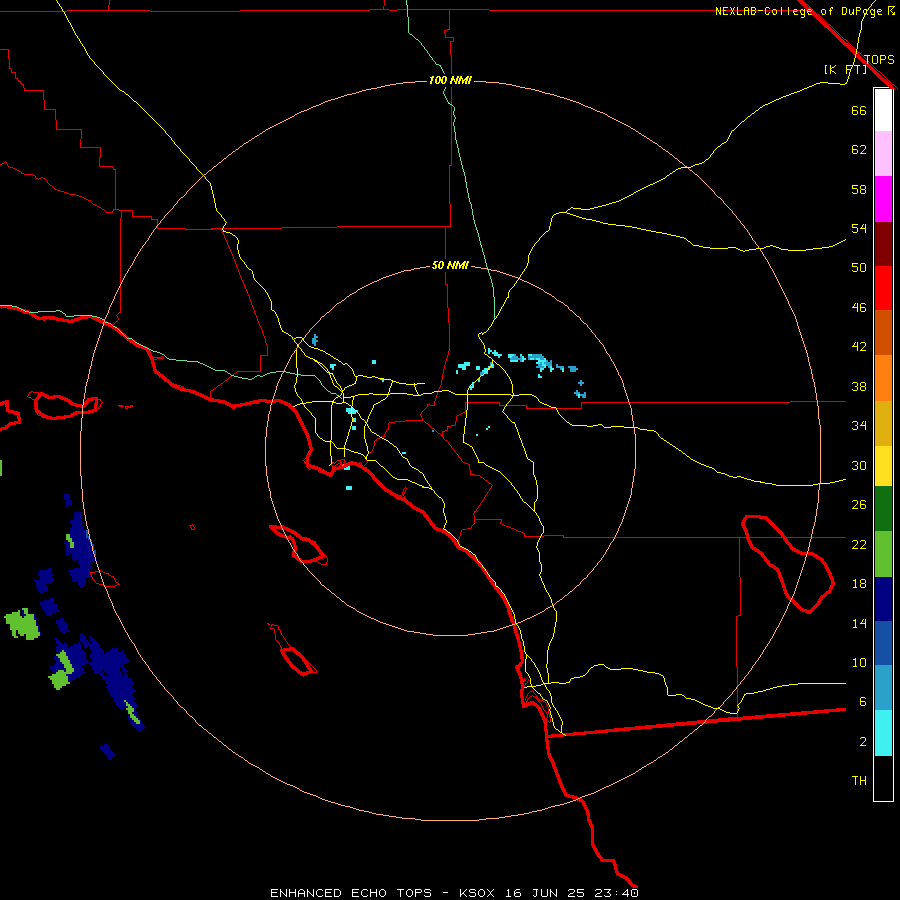Image resolution: width=900 pixels, height=900 pixels.
Task: Click the "10" legend value
Action: coord(859,662)
